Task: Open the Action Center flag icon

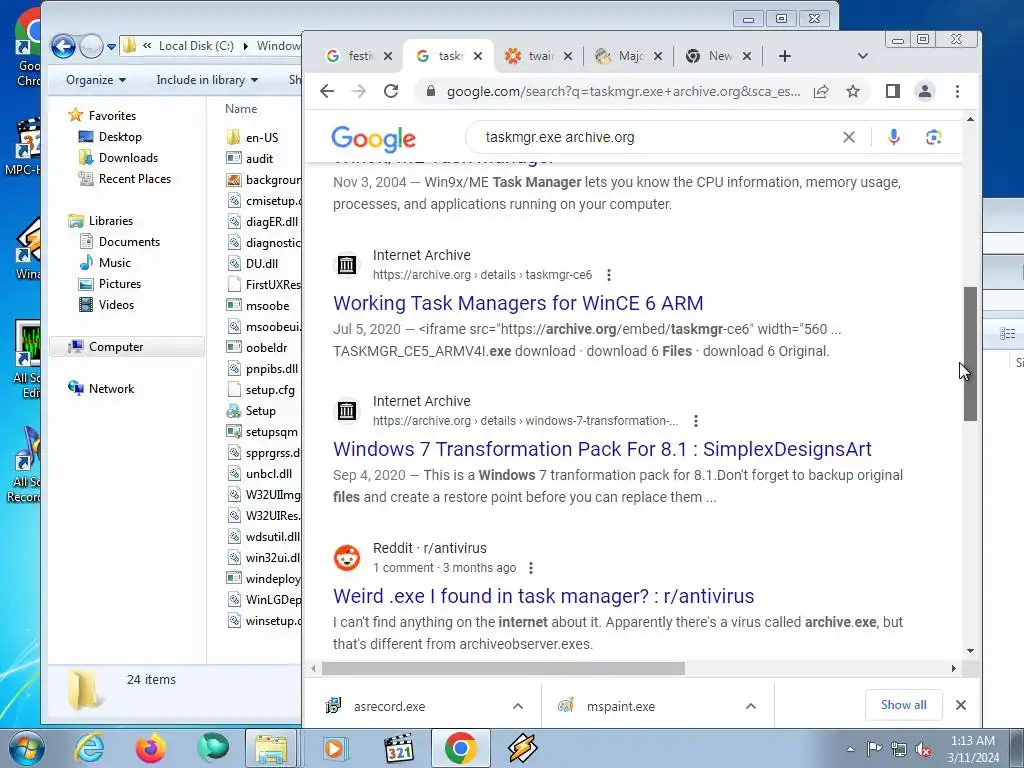Action: coord(874,749)
